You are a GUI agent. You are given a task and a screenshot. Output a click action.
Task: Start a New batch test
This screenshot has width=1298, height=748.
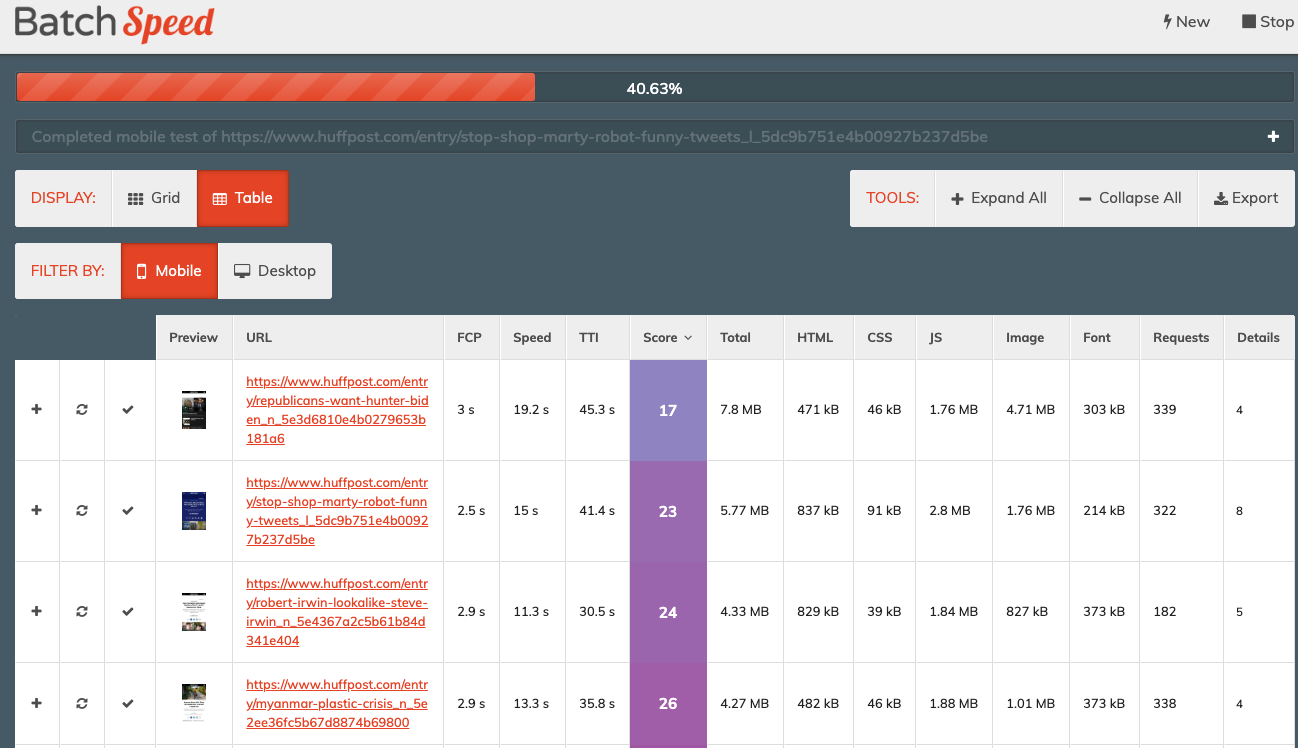pos(1186,22)
